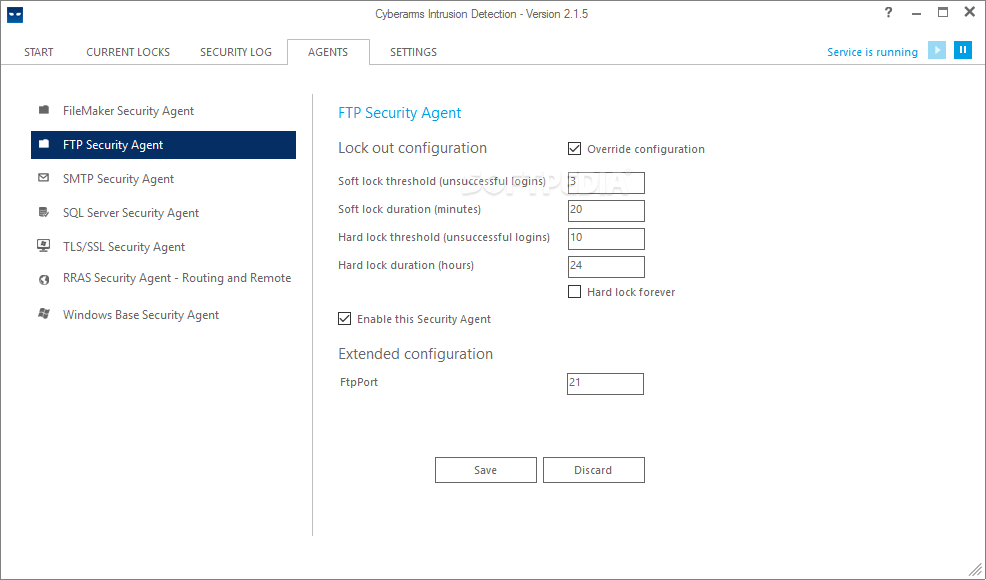
Task: Select FTP Security Agent in the list
Action: coord(163,145)
